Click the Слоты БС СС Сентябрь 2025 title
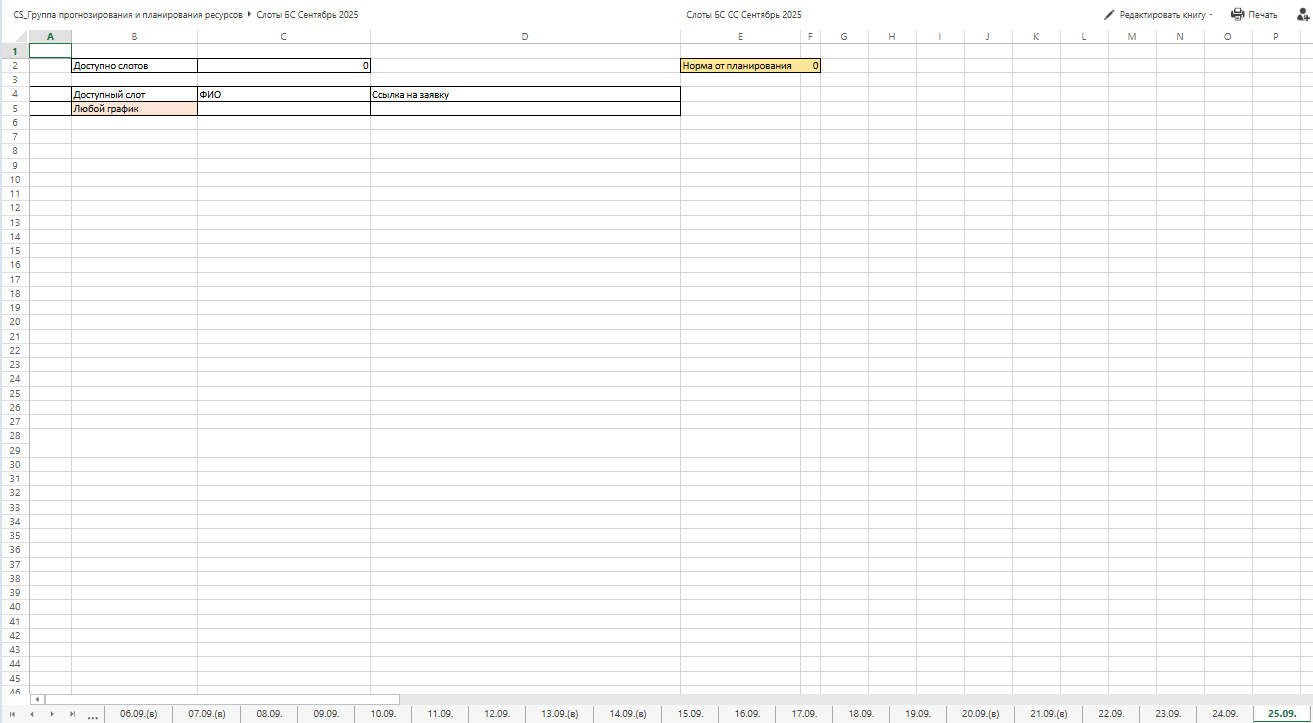 pos(744,15)
